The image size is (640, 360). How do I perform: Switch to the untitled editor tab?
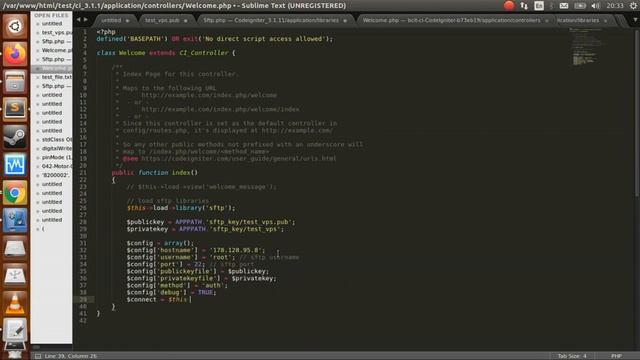(x=115, y=20)
